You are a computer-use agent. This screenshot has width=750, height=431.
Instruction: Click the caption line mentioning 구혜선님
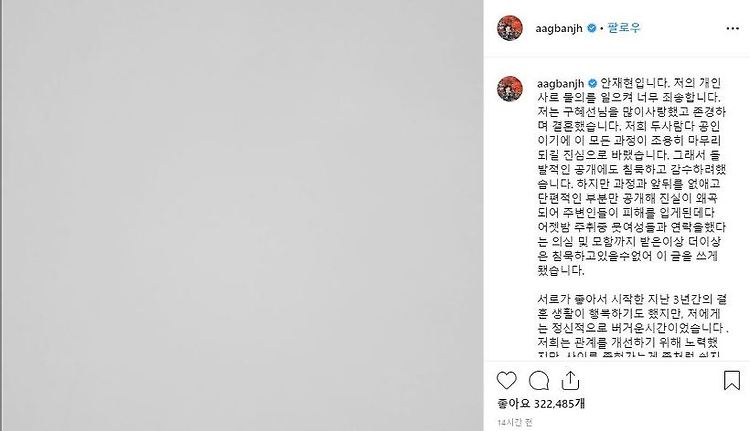[x=631, y=112]
